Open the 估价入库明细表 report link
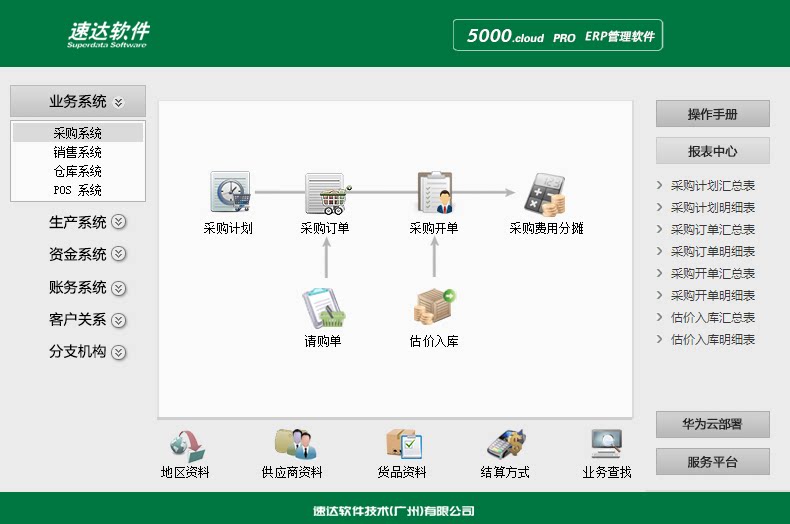790x524 pixels. pyautogui.click(x=712, y=340)
